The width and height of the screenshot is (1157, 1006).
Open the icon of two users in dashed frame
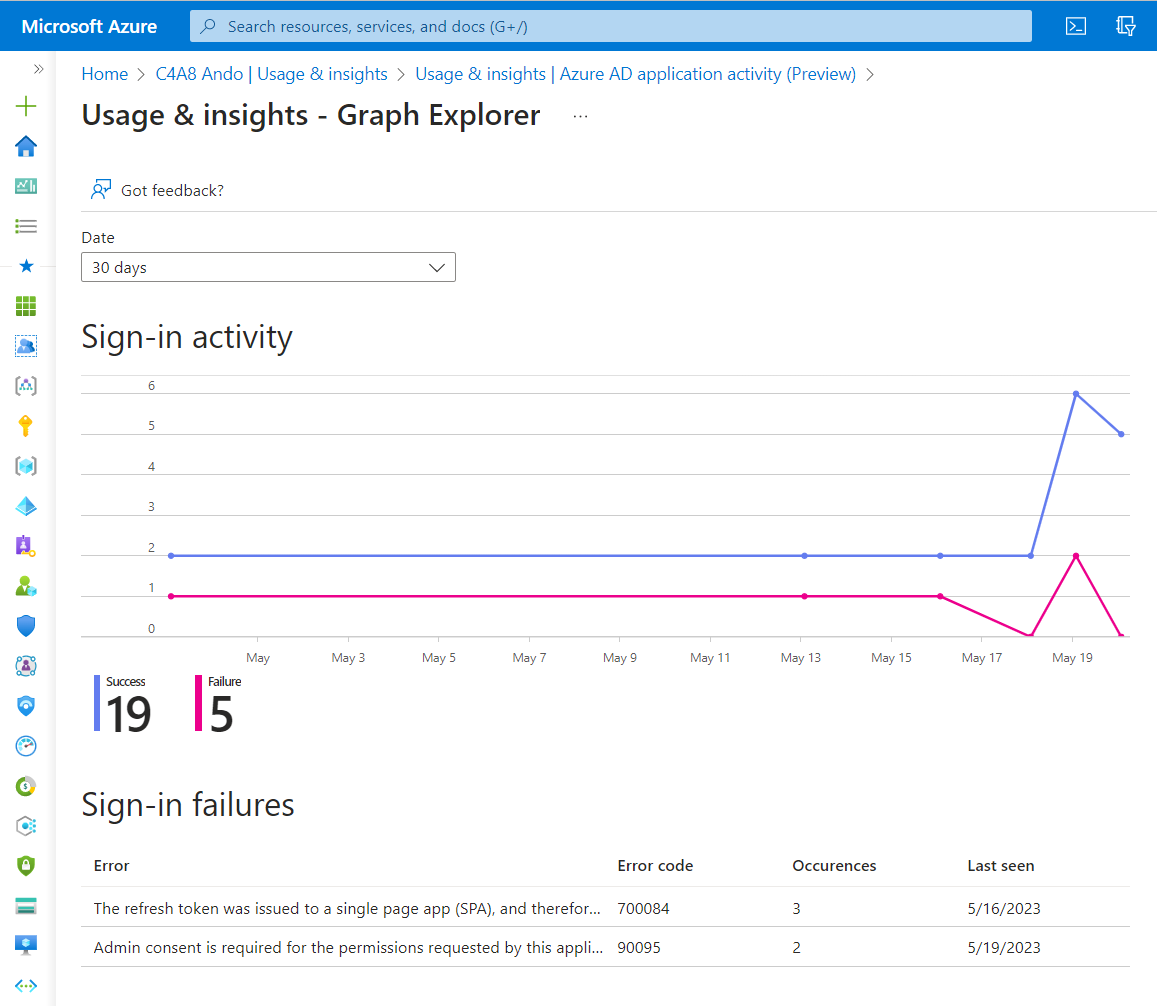pyautogui.click(x=26, y=345)
